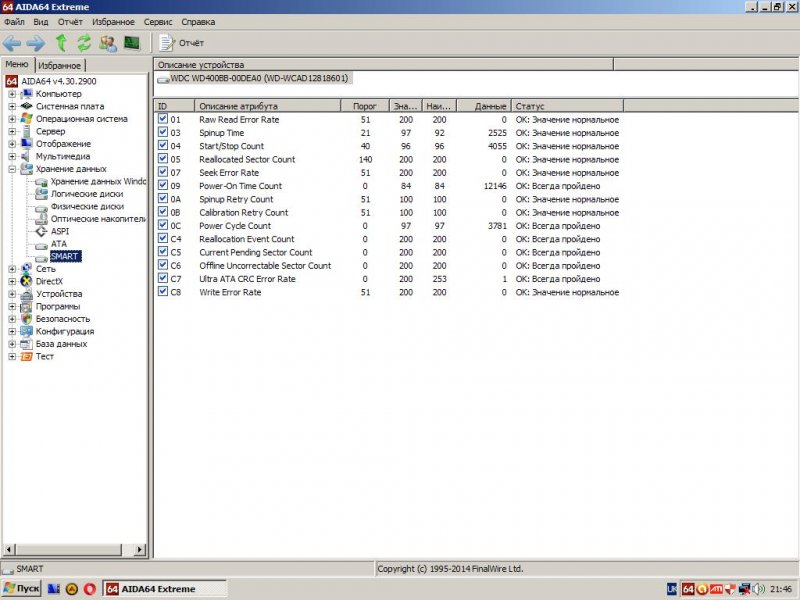Image resolution: width=800 pixels, height=600 pixels.
Task: Expand the Компьютер tree node
Action: 12,94
